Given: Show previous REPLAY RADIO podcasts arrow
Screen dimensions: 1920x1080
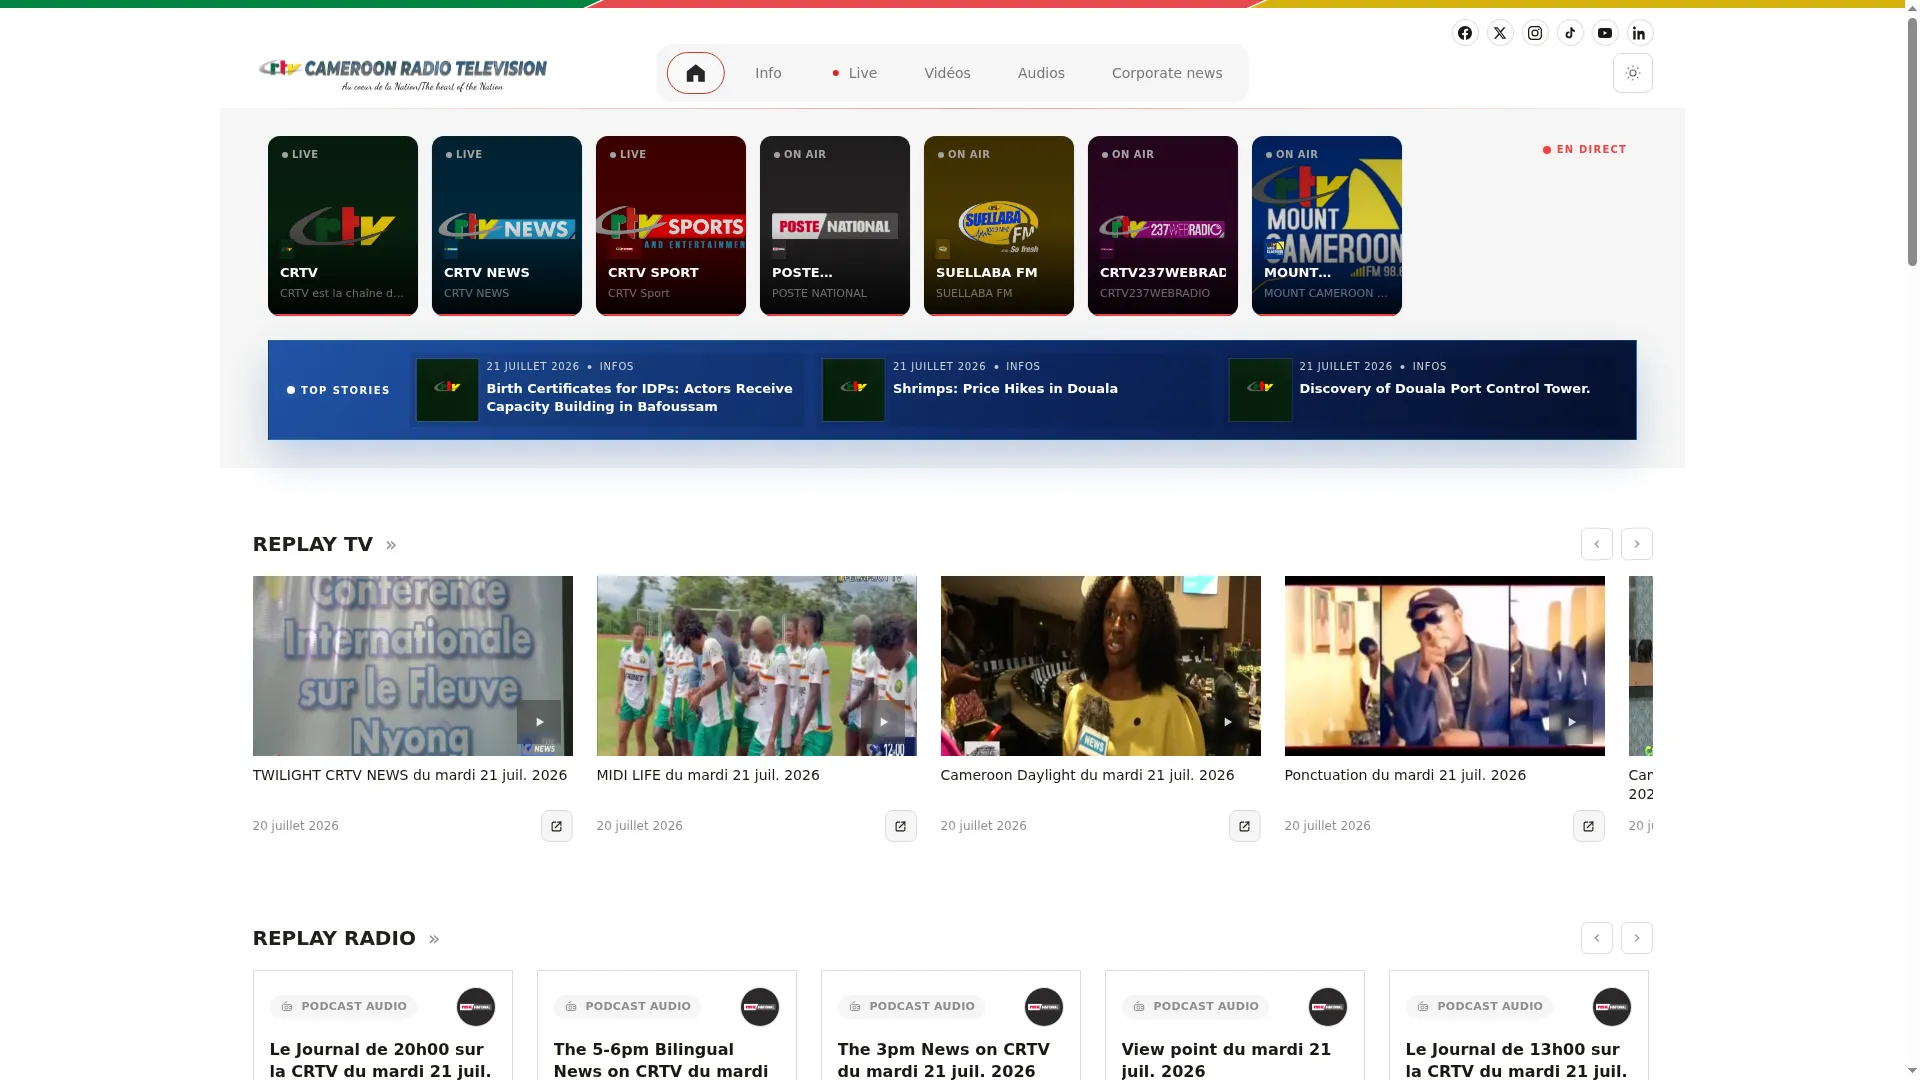Looking at the screenshot, I should click(1597, 938).
